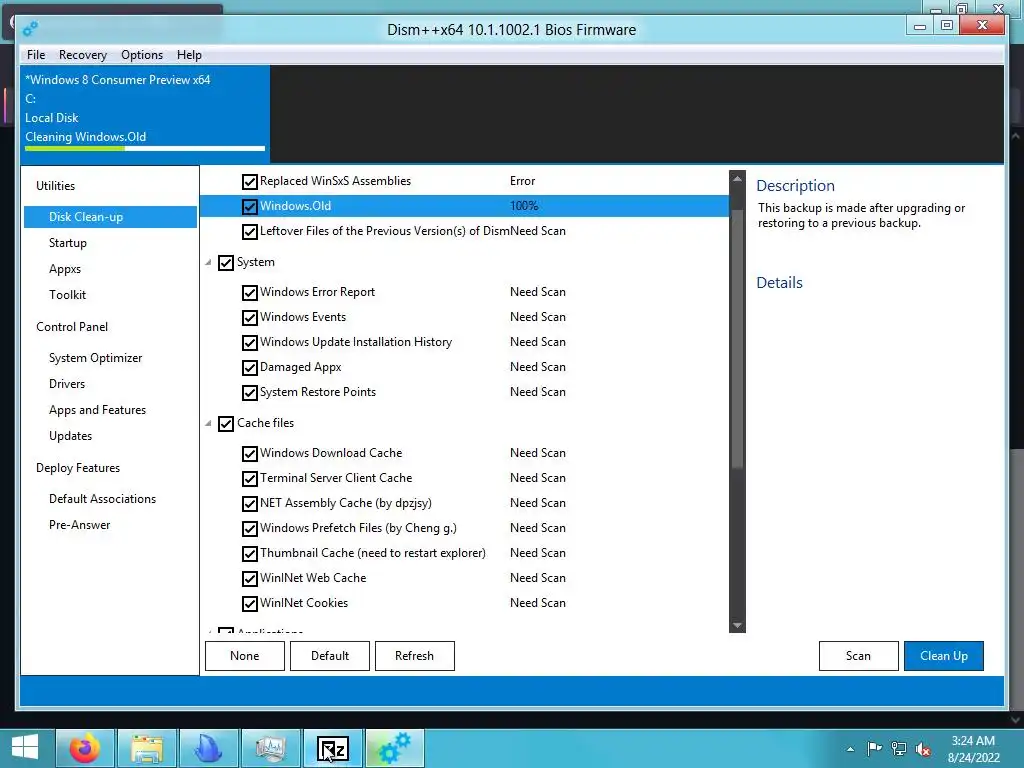Toggle Windows Update Installation History checkbox
Viewport: 1024px width, 768px height.
click(x=249, y=342)
